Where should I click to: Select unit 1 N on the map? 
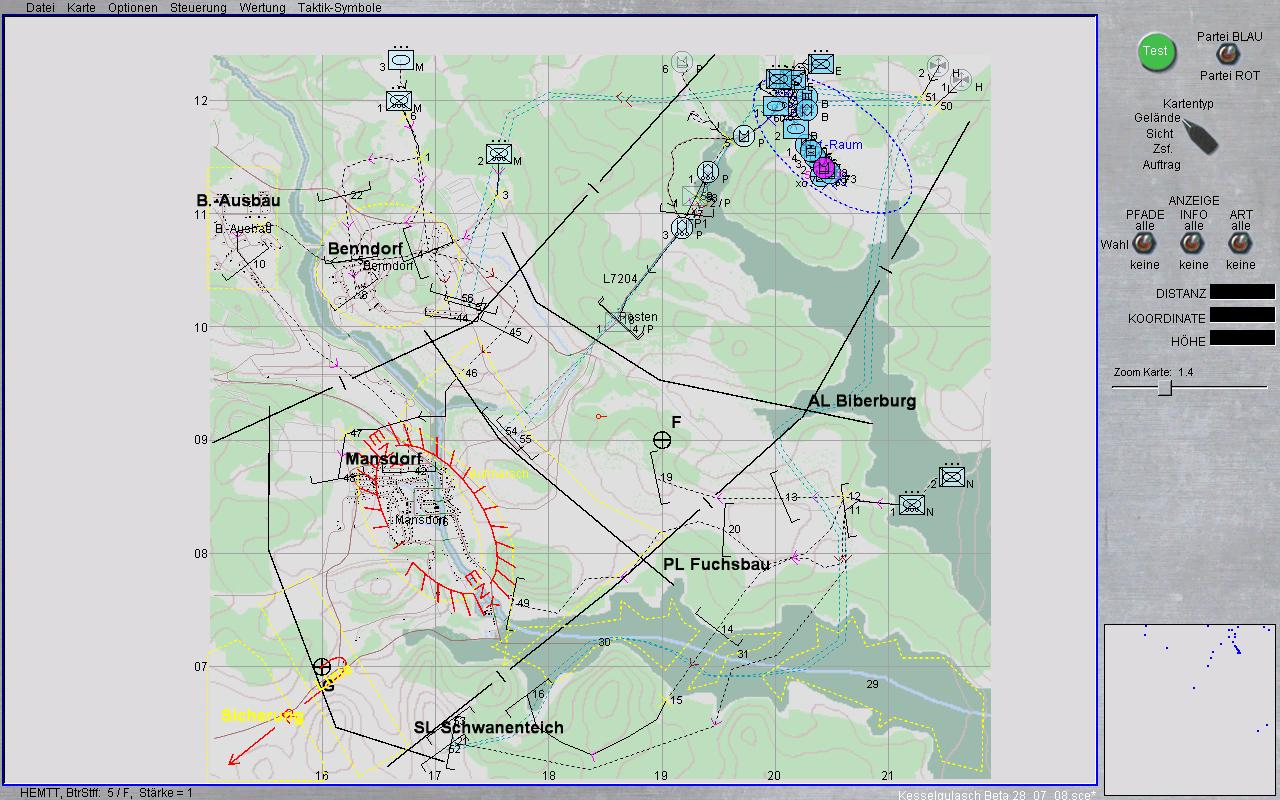coord(911,505)
